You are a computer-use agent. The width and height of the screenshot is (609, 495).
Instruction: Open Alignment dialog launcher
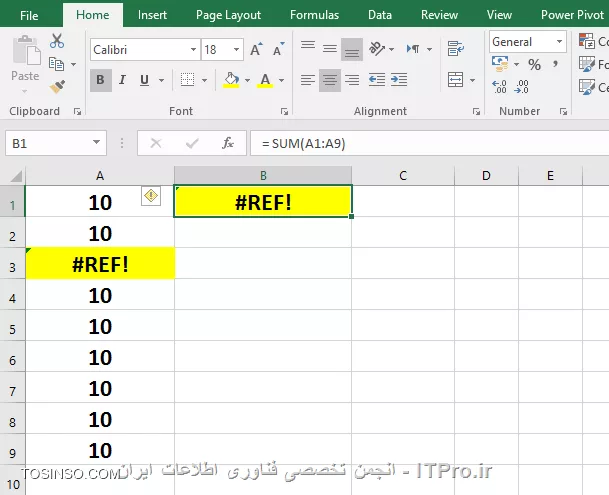point(476,112)
